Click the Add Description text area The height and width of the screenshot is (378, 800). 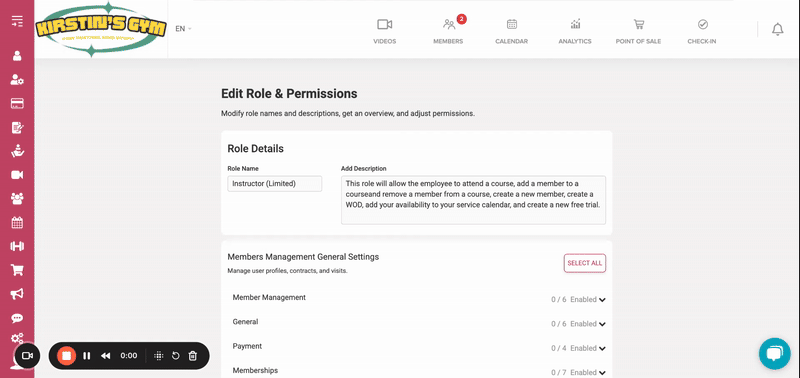(x=473, y=200)
